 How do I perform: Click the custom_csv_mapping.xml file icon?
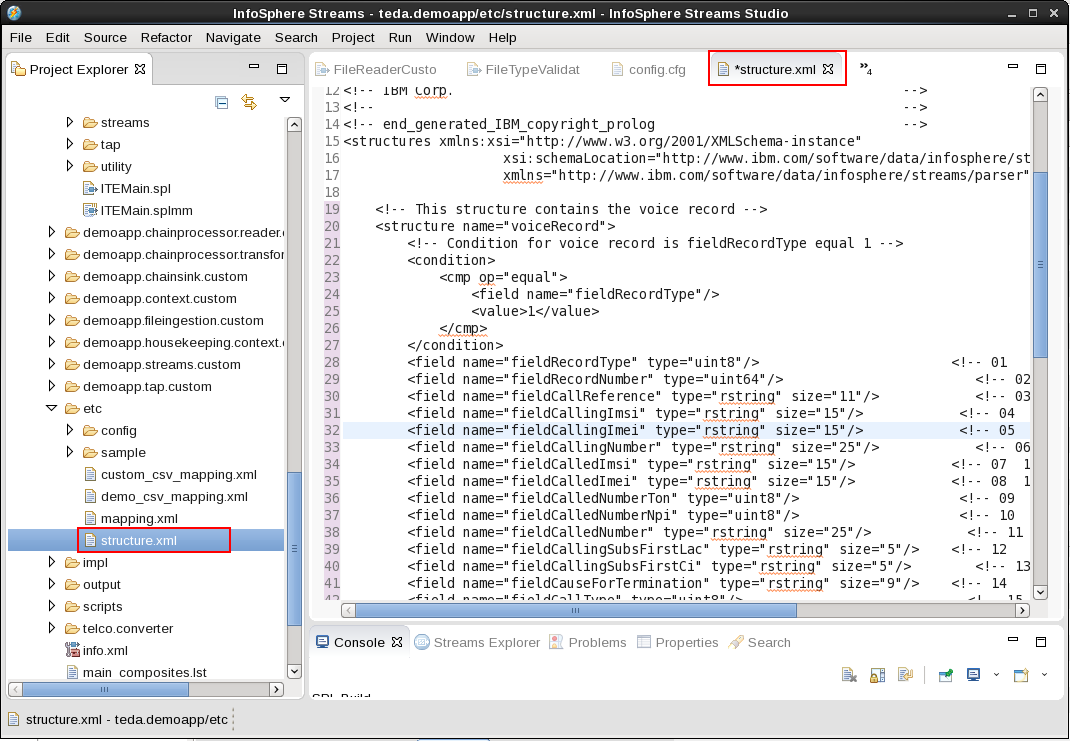(90, 474)
